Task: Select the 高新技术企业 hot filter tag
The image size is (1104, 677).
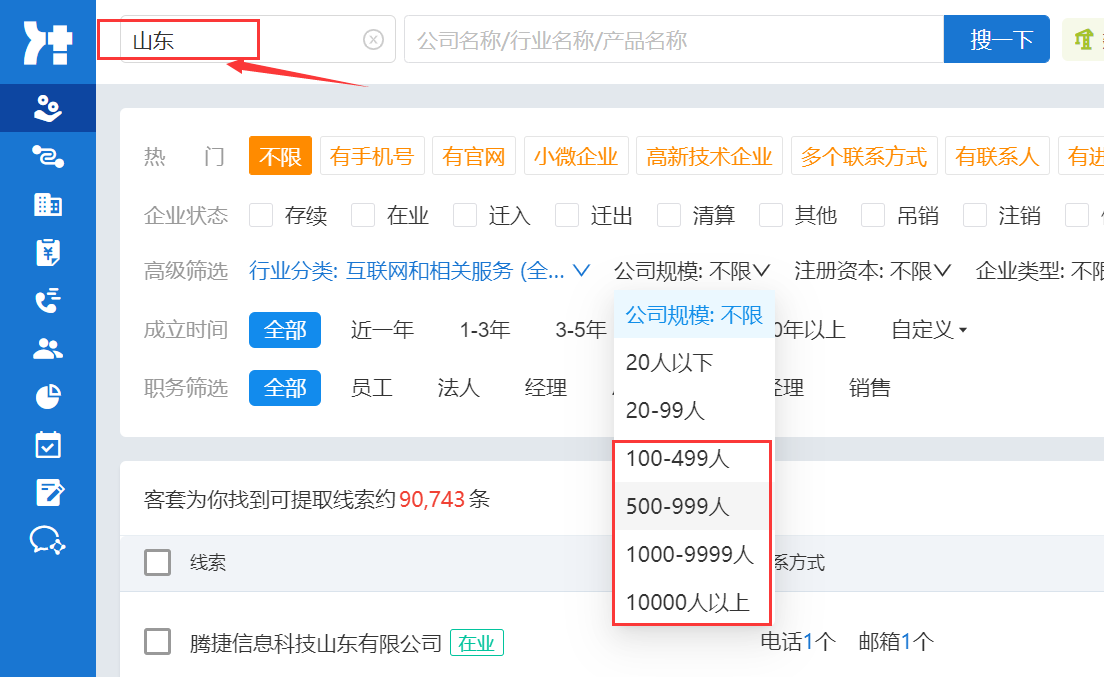Action: click(709, 155)
